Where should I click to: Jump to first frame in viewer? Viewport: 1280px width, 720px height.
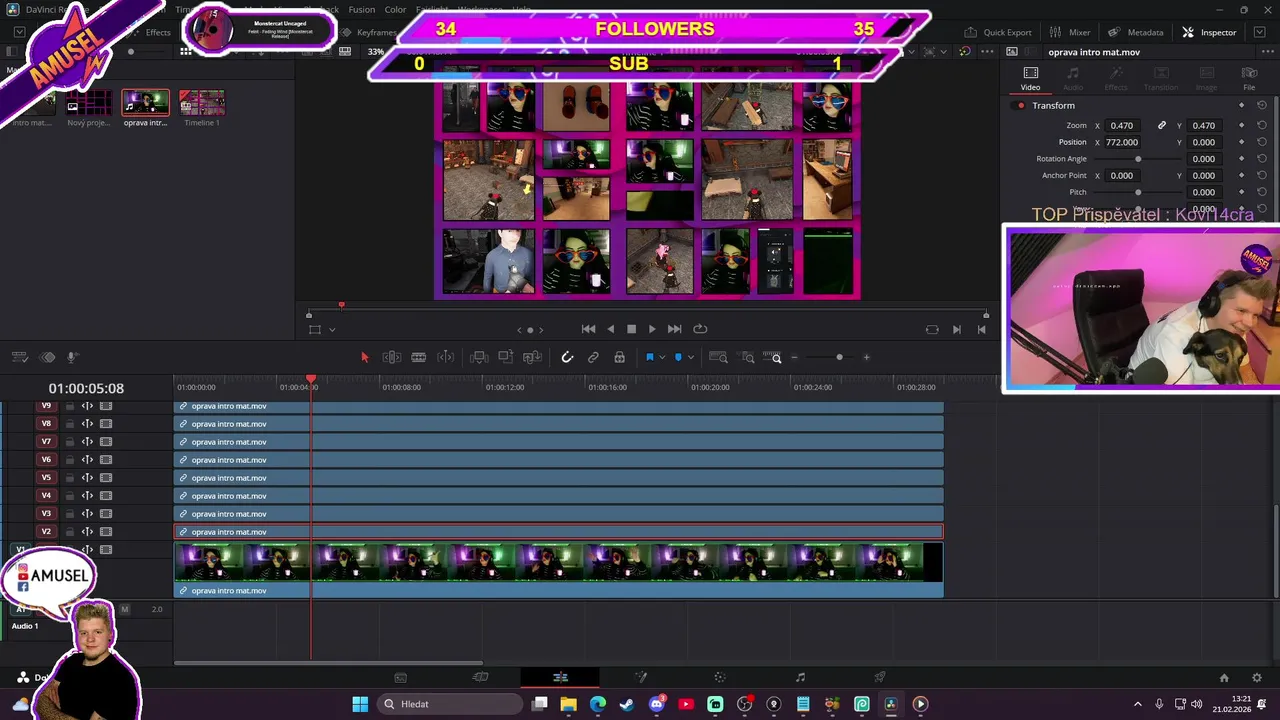pos(589,329)
